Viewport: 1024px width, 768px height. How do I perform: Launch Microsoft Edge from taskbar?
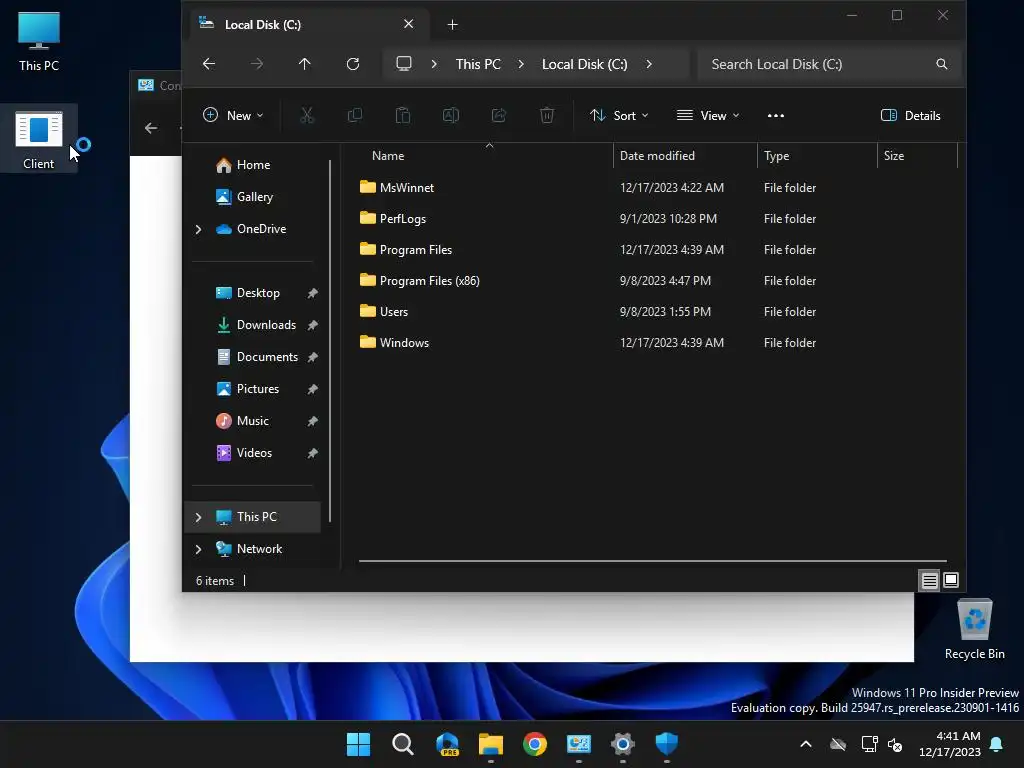click(447, 744)
